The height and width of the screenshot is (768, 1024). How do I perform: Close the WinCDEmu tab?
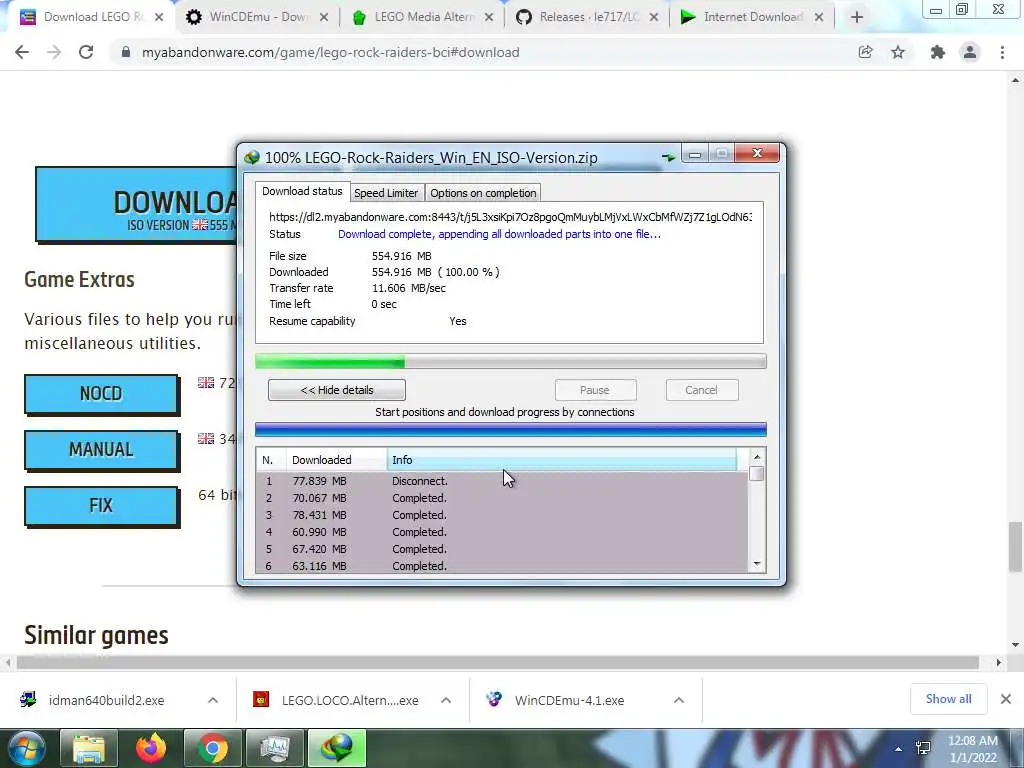(x=323, y=18)
